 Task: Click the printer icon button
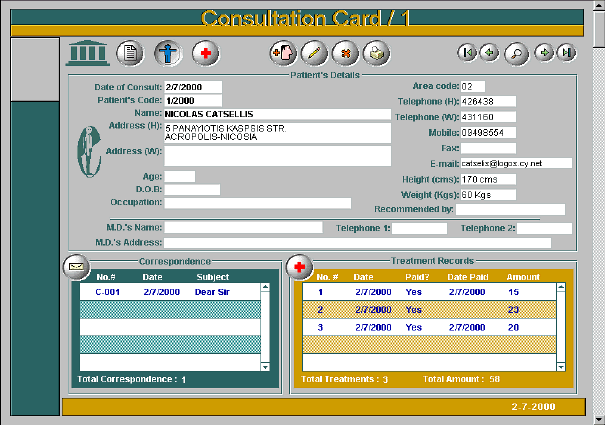377,53
